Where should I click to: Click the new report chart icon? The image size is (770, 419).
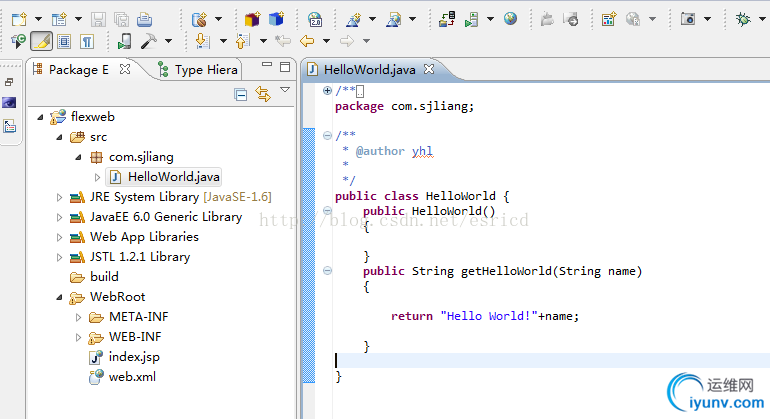(x=608, y=19)
